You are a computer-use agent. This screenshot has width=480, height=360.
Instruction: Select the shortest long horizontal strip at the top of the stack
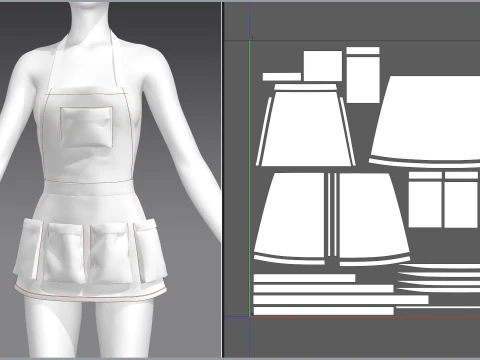(304, 278)
